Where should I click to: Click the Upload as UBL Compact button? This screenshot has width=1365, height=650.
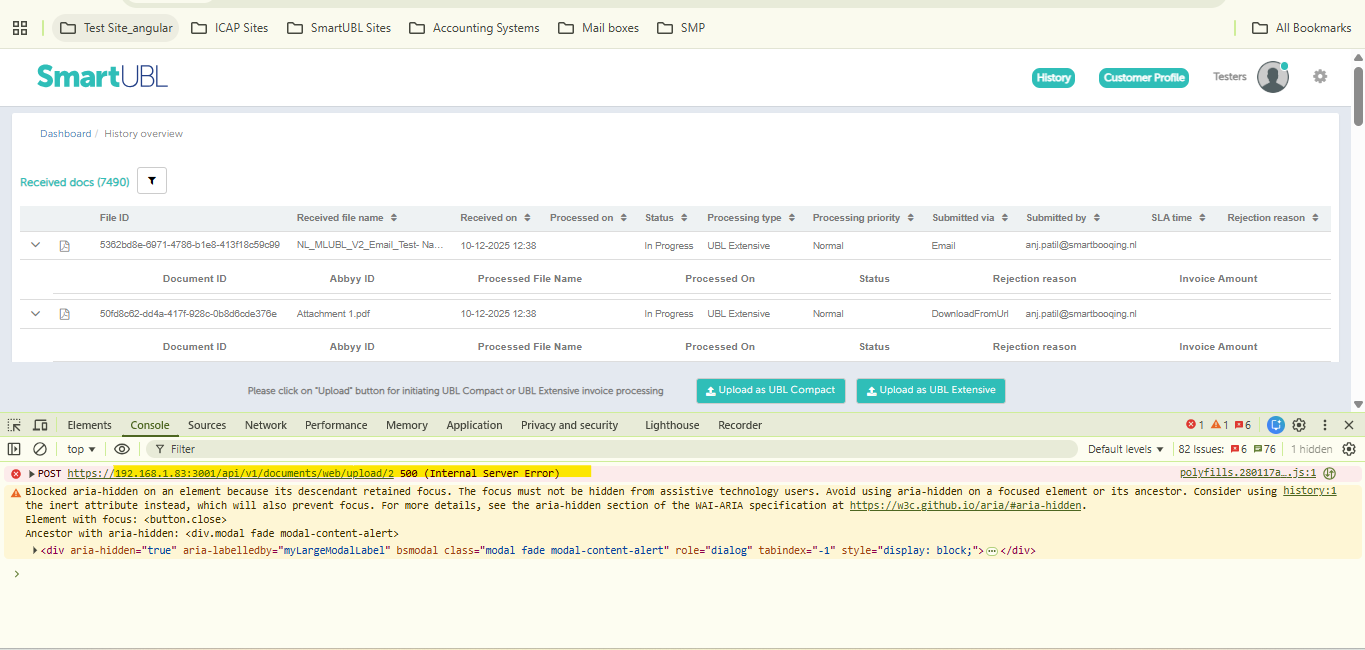pos(770,390)
